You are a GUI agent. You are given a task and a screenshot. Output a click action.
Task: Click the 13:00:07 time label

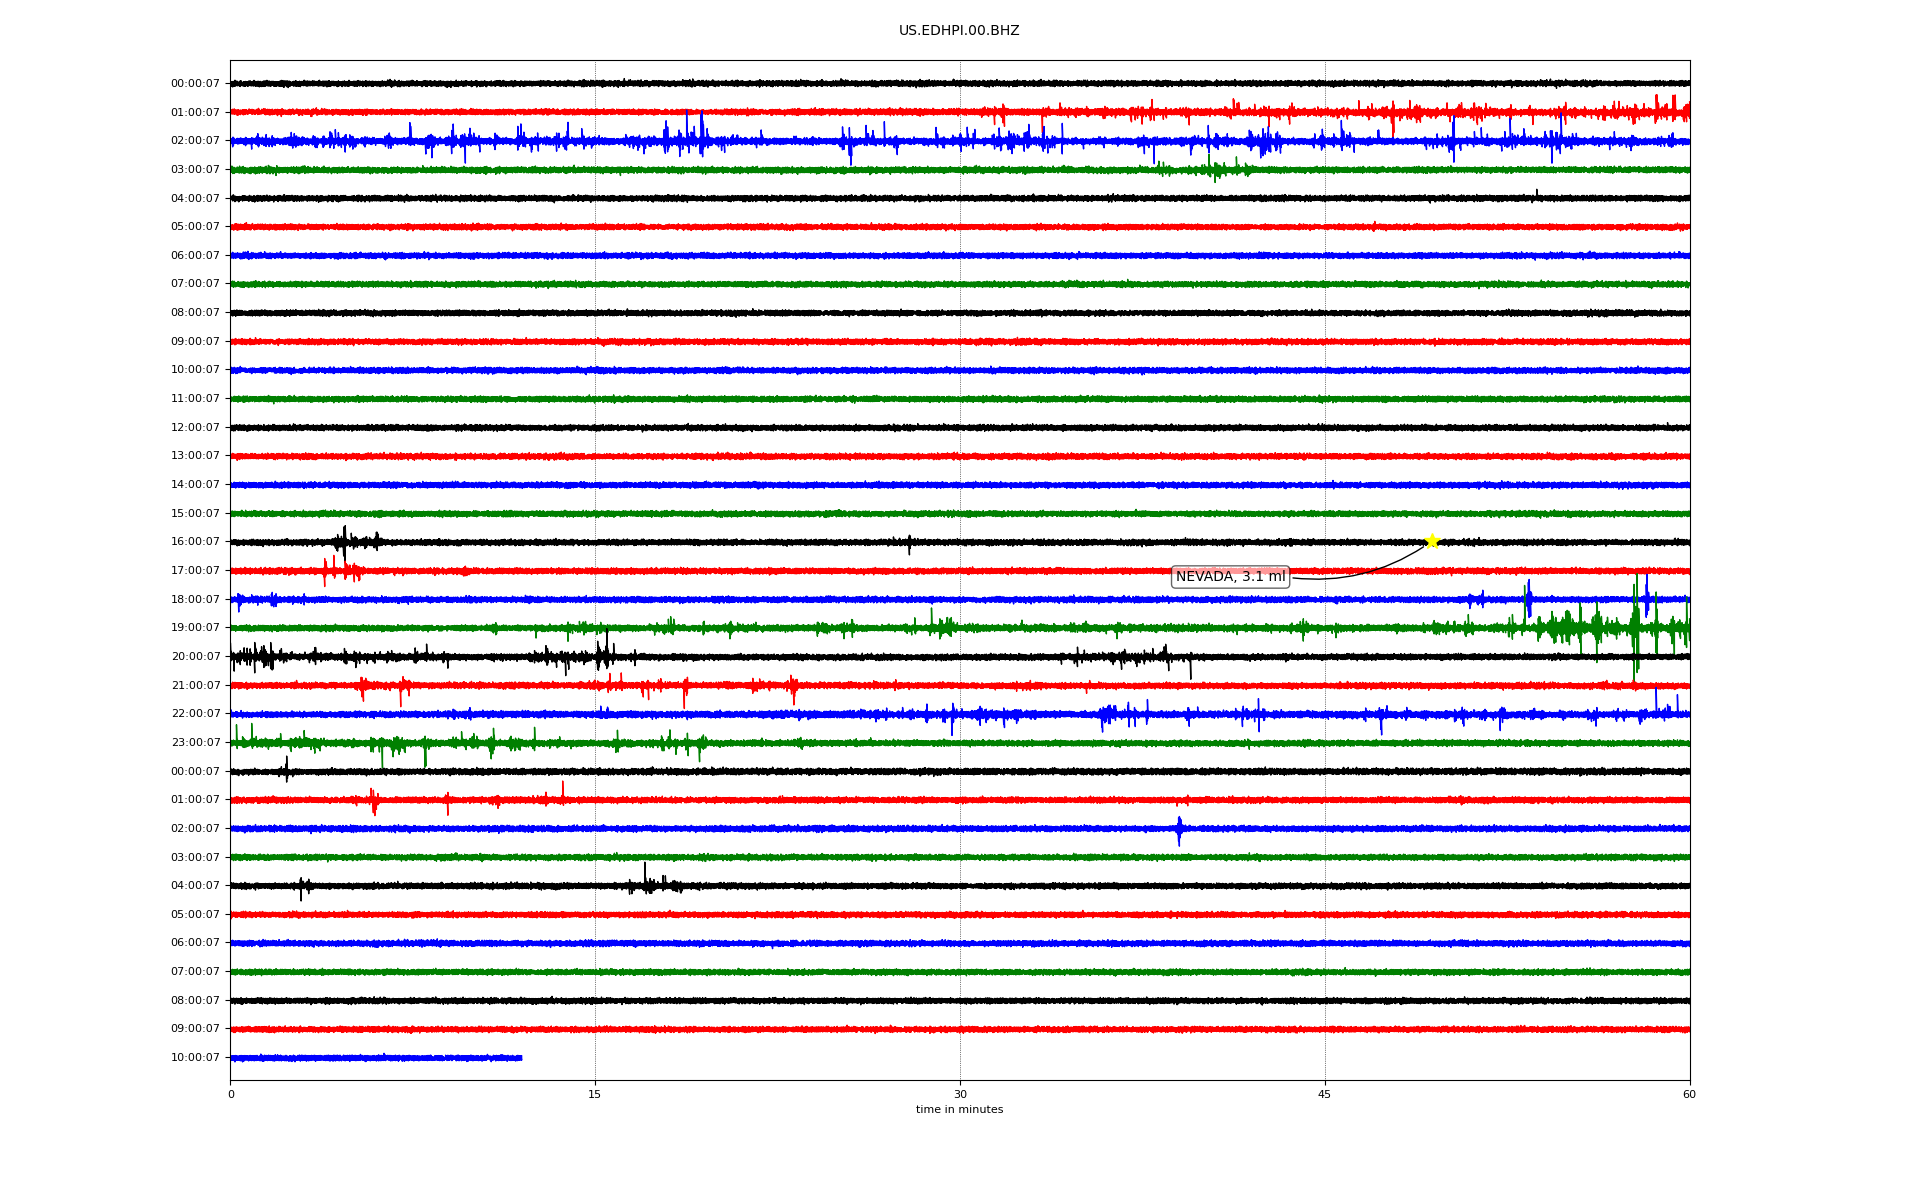tap(195, 456)
